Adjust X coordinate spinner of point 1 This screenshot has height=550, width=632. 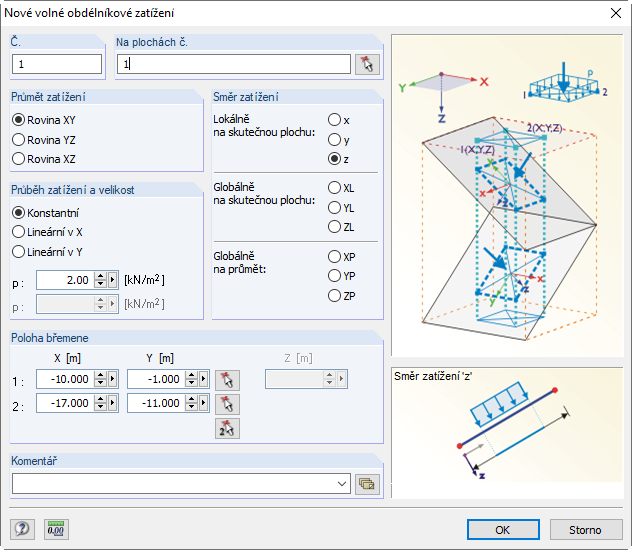[100, 379]
